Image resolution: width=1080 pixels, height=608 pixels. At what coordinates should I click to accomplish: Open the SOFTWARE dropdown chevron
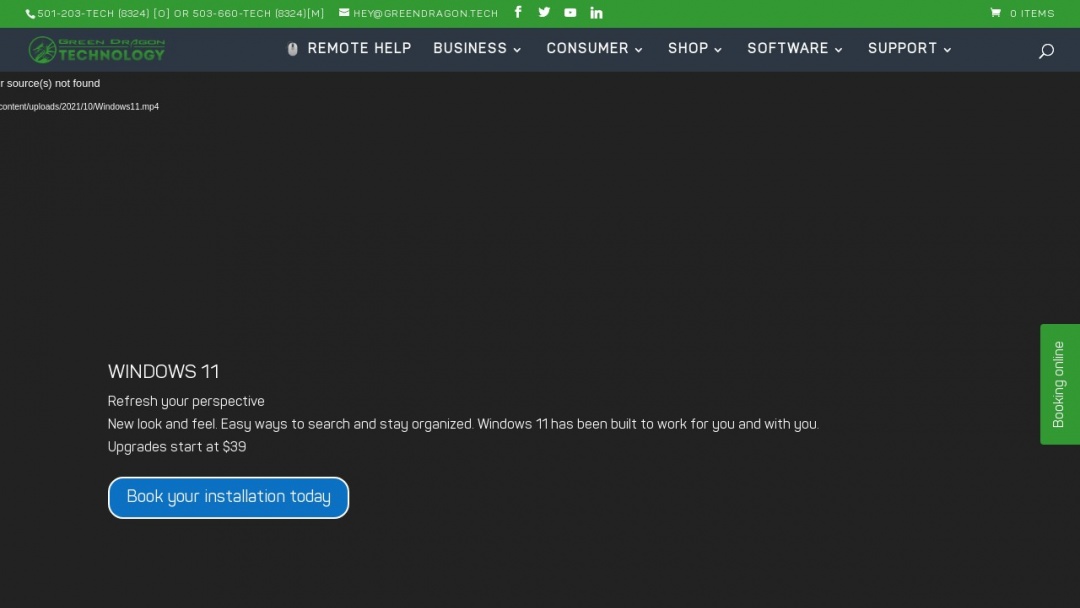(837, 50)
